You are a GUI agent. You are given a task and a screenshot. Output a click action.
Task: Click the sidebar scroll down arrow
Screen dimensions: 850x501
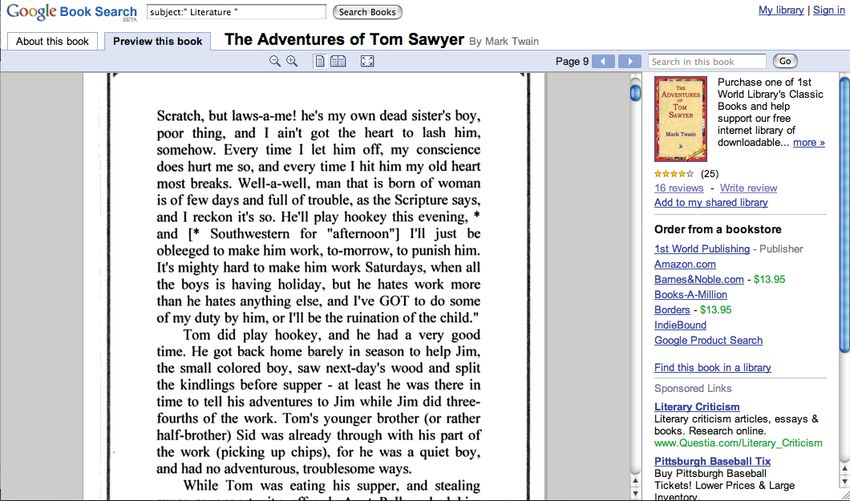845,482
